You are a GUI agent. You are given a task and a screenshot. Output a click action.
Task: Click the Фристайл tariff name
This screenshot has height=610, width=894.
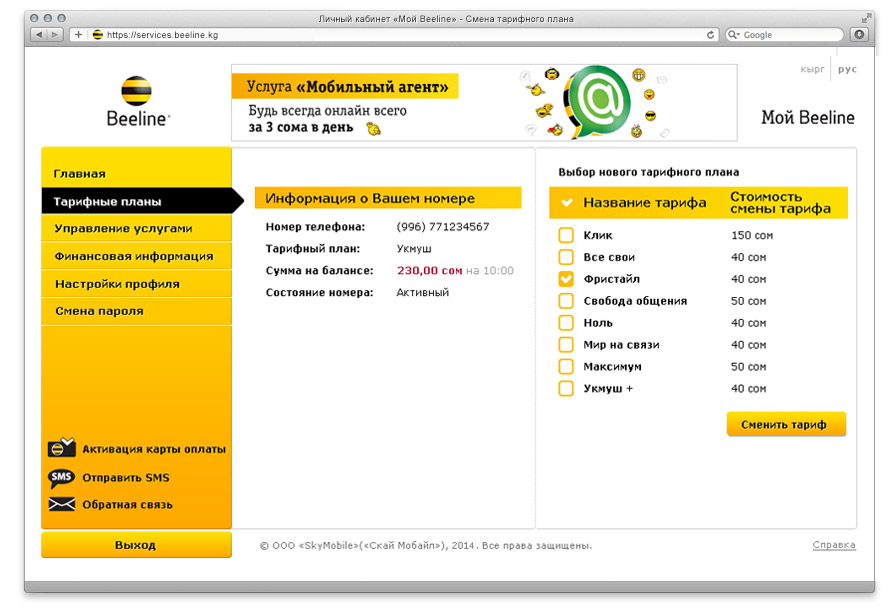pos(612,279)
